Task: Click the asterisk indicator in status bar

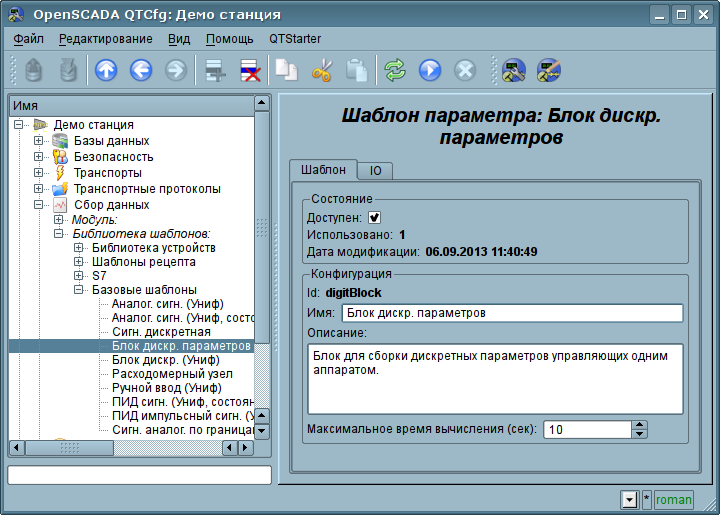Action: coord(646,499)
